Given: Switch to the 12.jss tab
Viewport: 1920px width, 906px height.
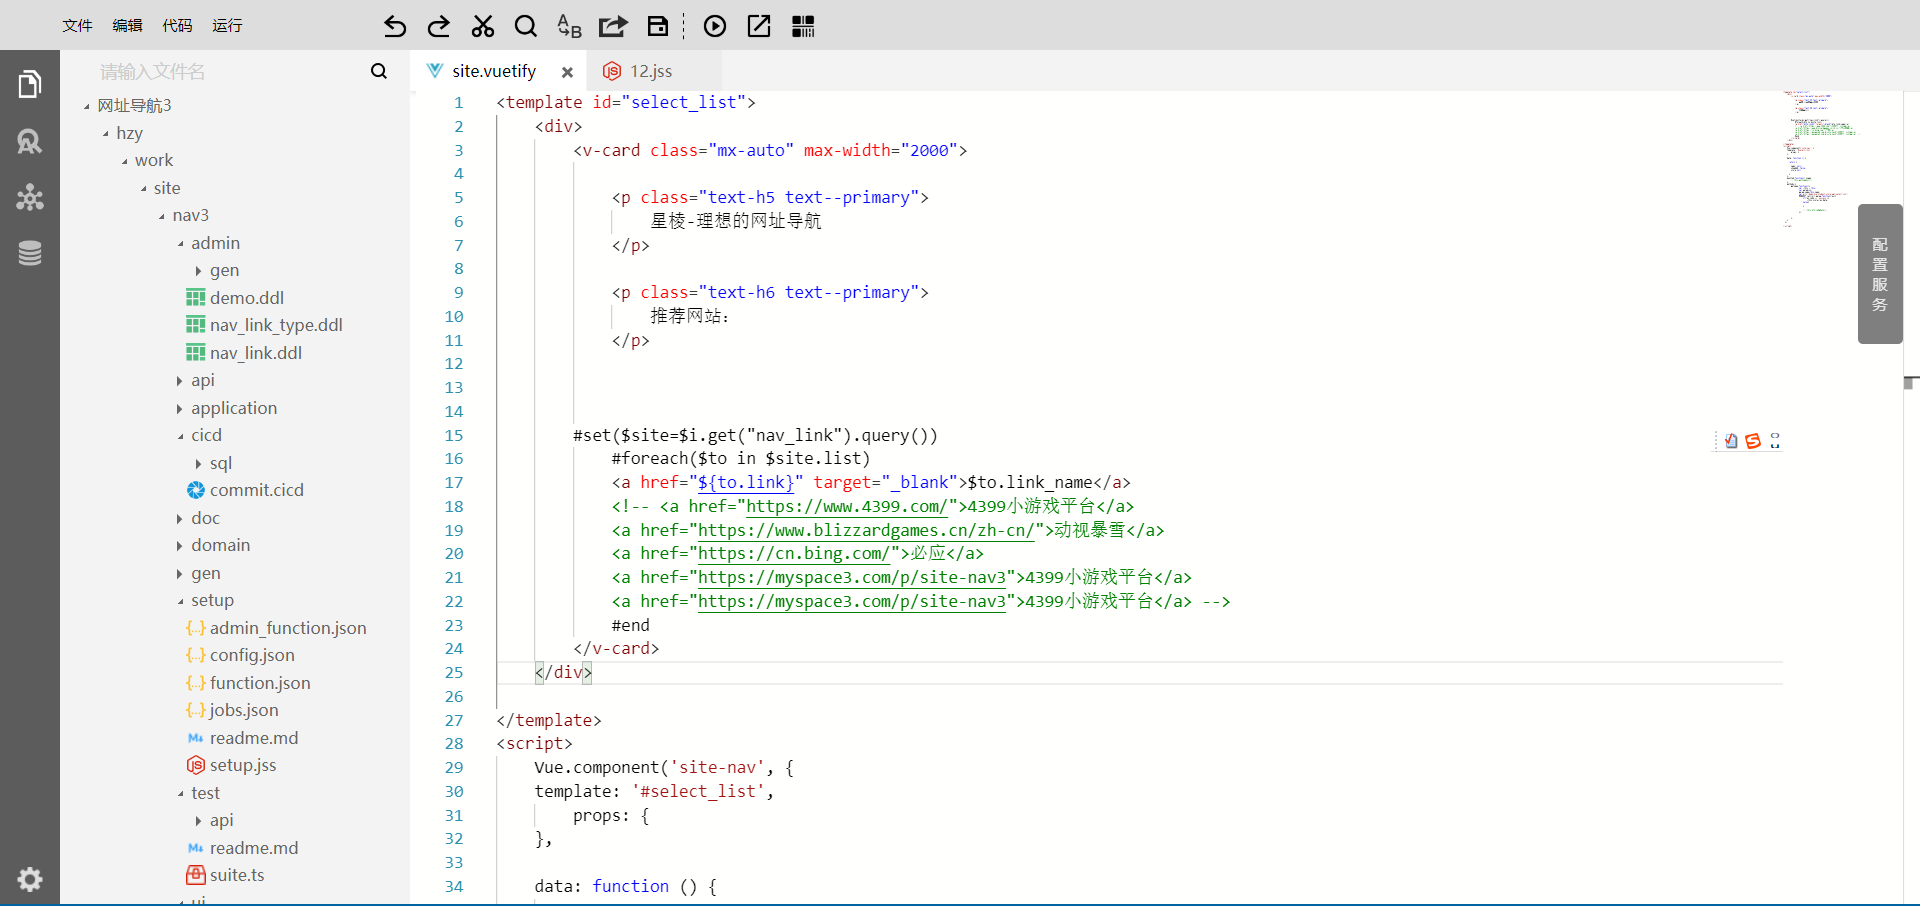Looking at the screenshot, I should (651, 71).
